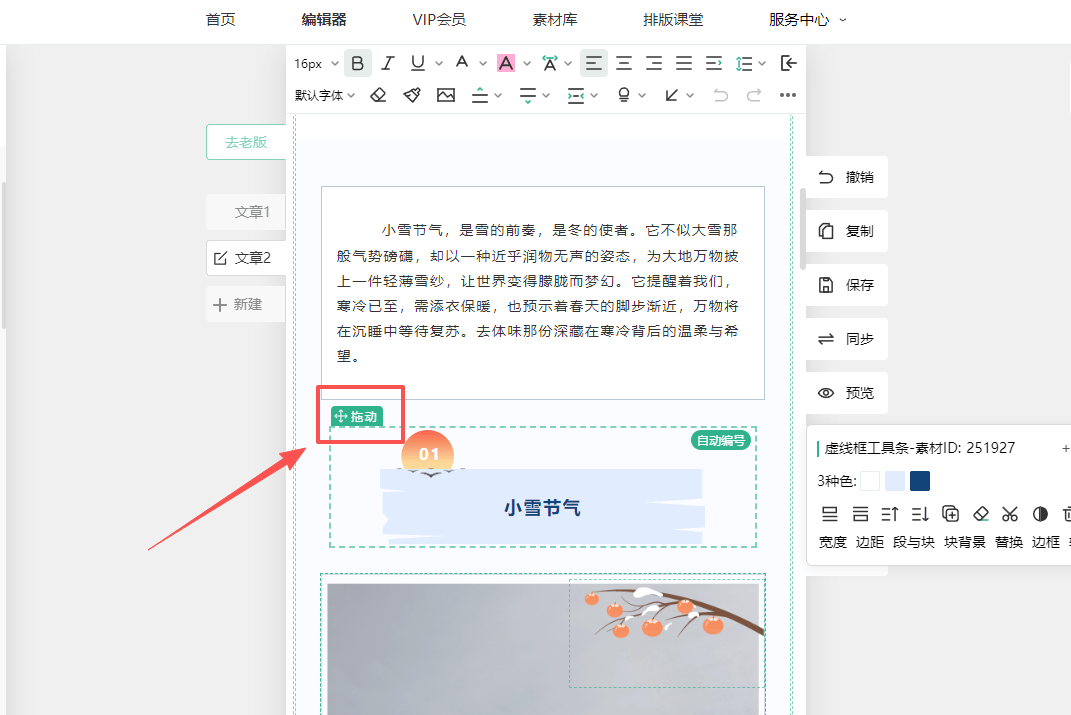Expand the line spacing dropdown arrow
This screenshot has width=1071, height=715.
763,64
